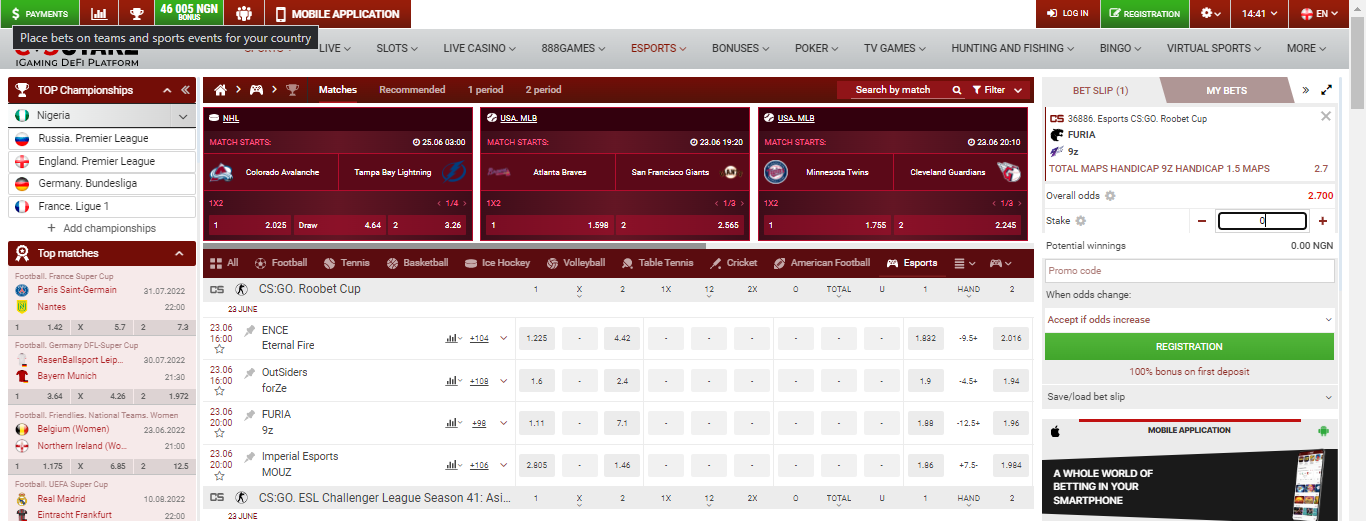Open Stake settings gear

pos(1080,221)
